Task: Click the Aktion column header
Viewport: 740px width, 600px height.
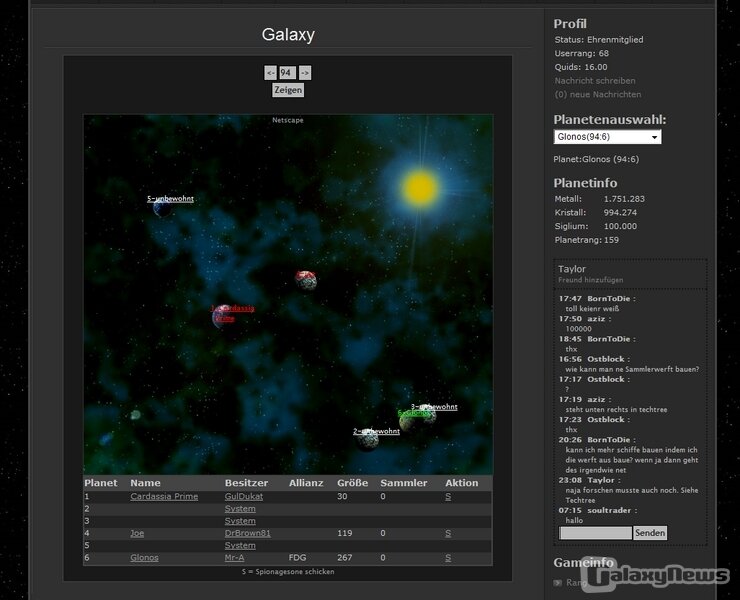Action: tap(462, 483)
